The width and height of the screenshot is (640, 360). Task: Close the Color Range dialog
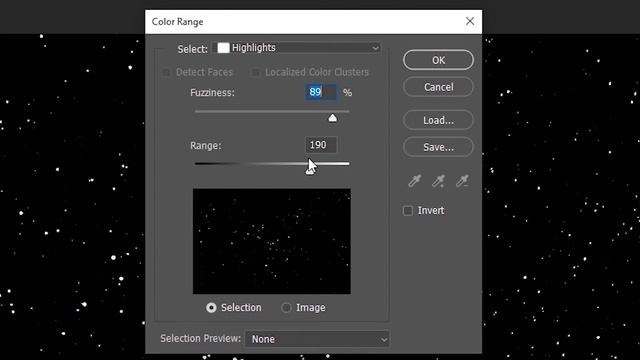tap(470, 21)
